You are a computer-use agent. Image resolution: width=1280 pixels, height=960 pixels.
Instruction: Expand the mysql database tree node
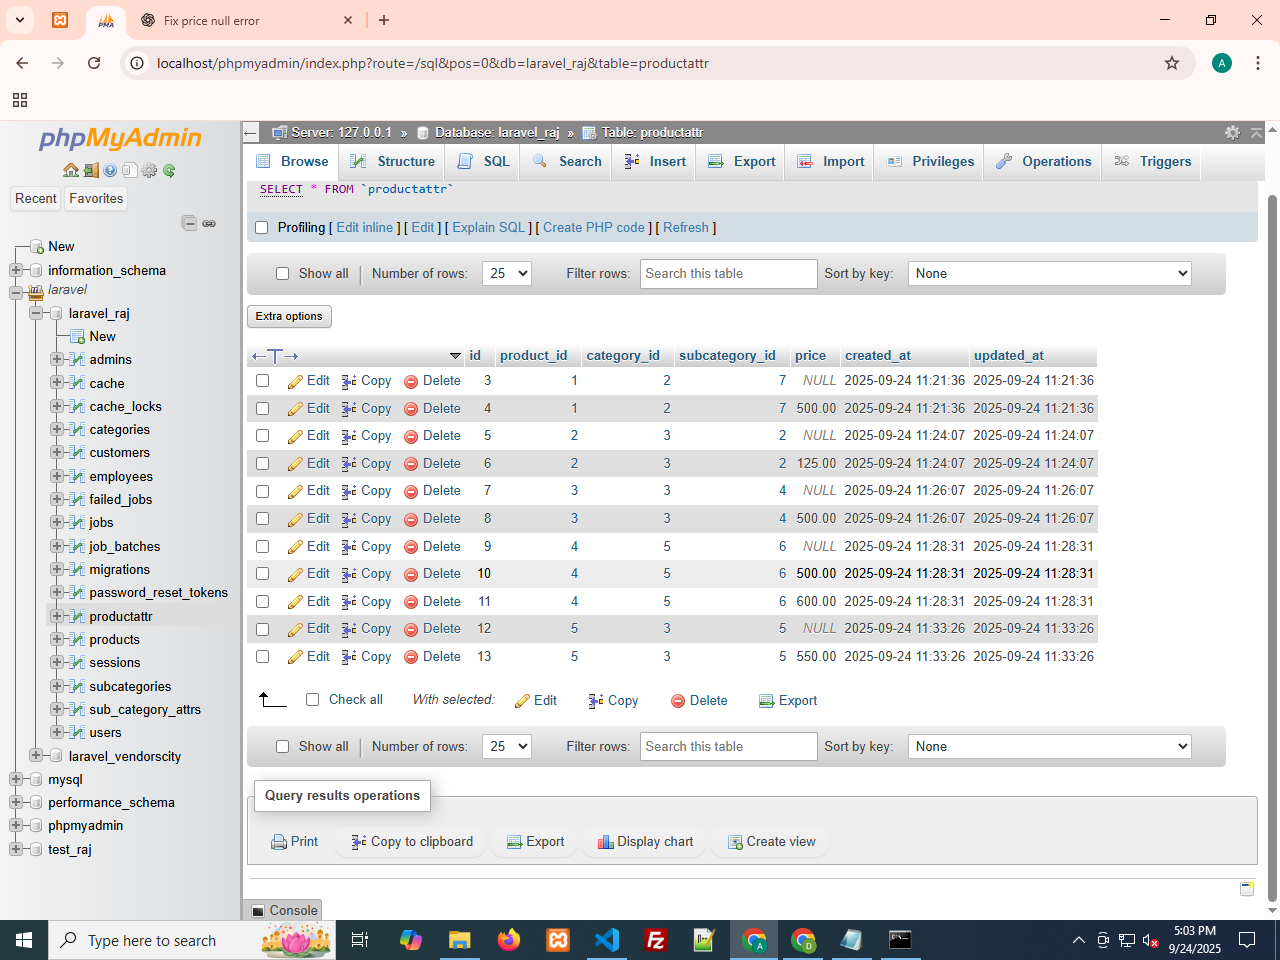tap(16, 780)
